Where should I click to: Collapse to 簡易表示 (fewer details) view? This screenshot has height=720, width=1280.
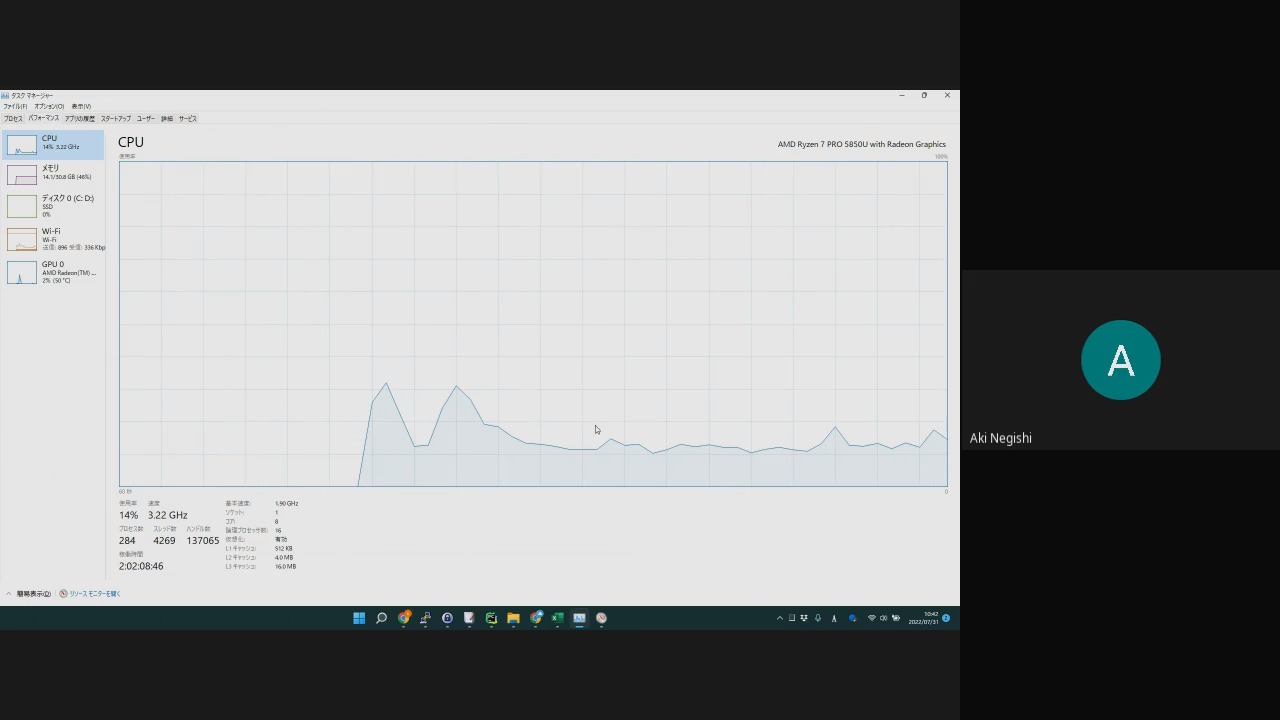click(x=32, y=594)
